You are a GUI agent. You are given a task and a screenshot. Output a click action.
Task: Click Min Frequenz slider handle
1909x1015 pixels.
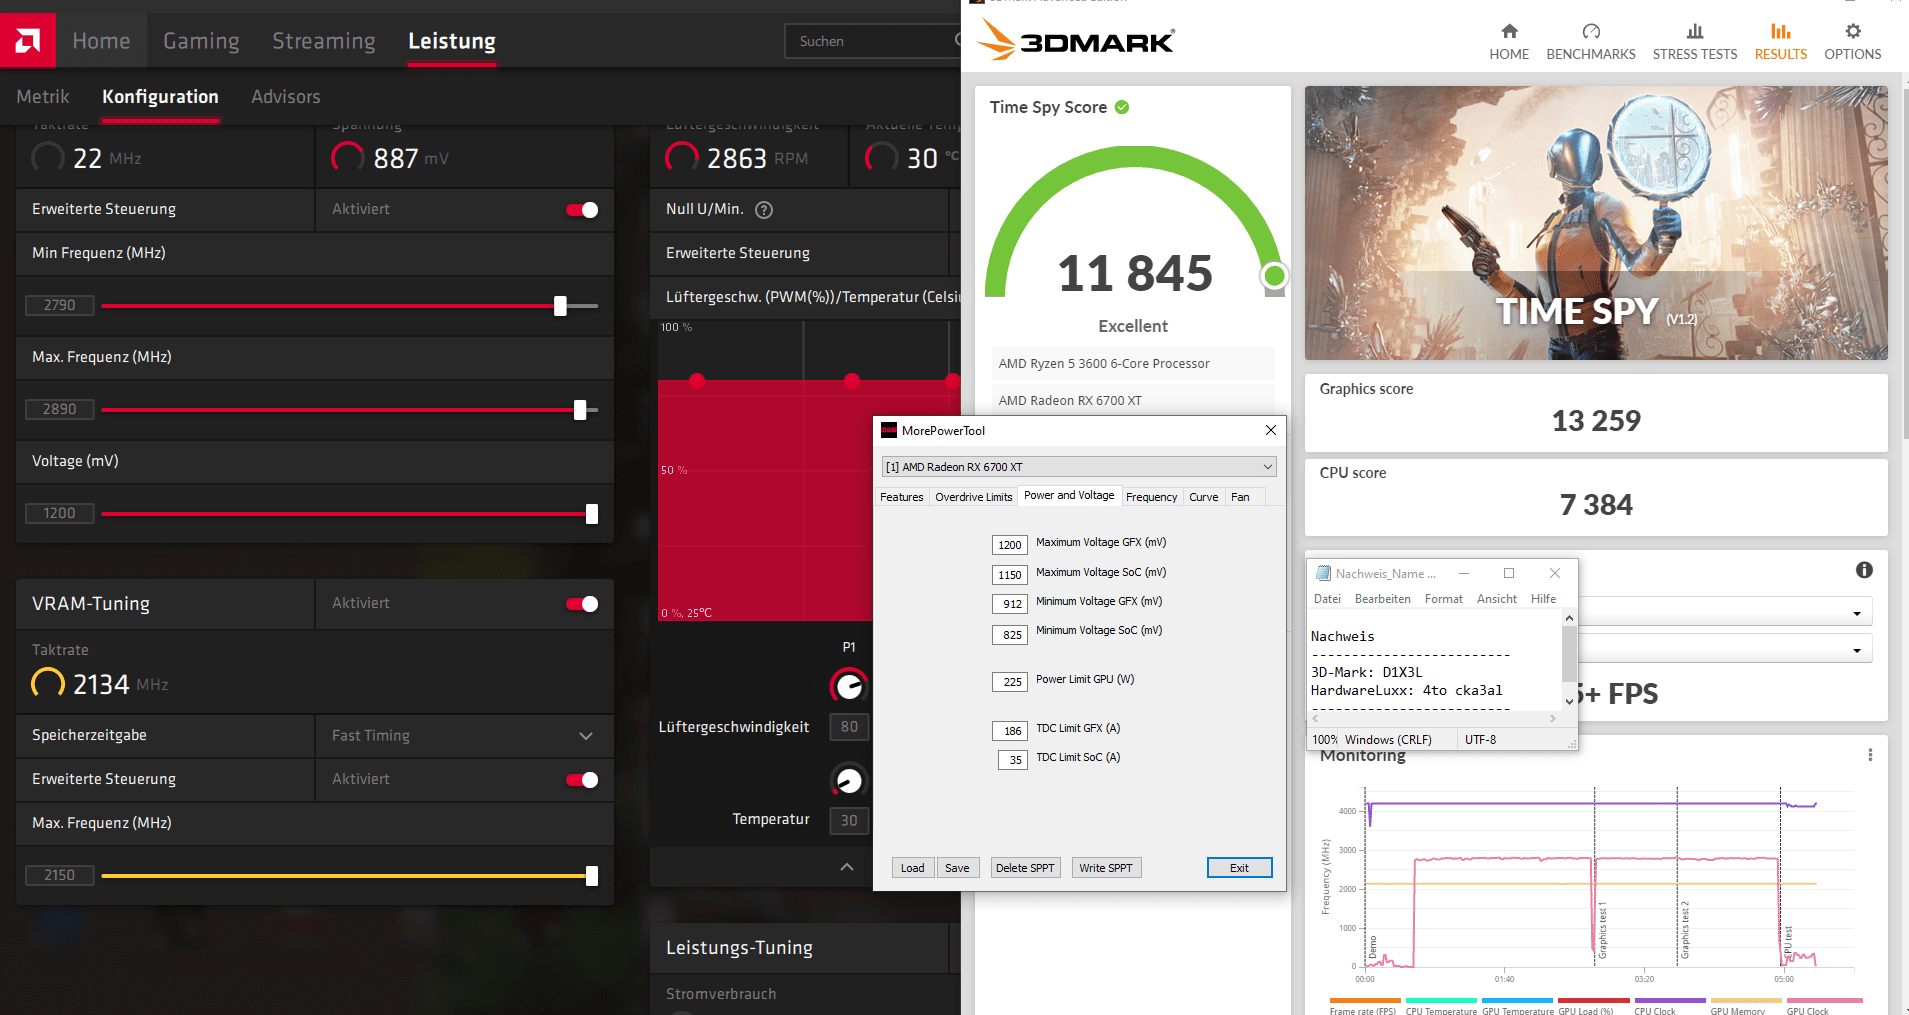click(561, 306)
